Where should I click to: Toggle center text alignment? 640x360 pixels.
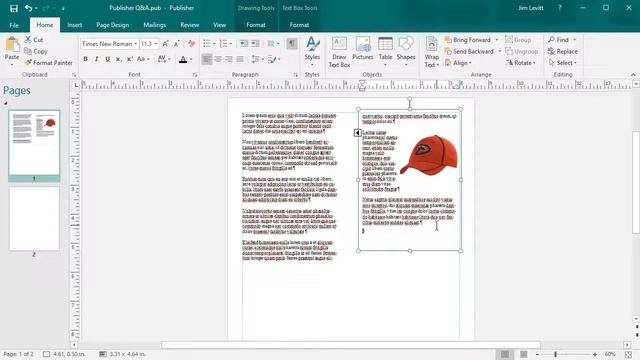(x=218, y=59)
